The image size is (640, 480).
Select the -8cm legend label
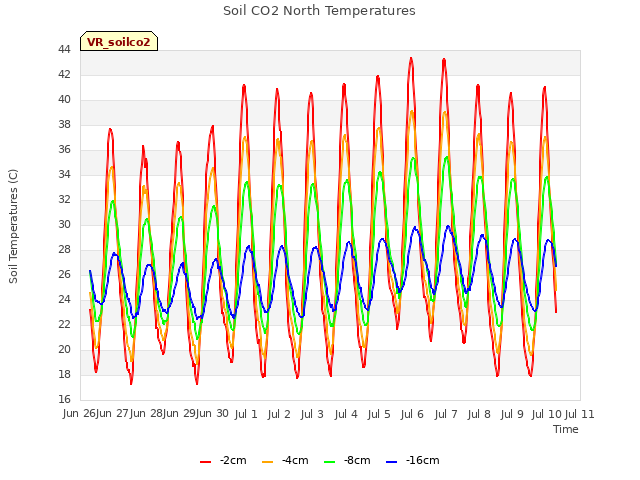[x=357, y=460]
